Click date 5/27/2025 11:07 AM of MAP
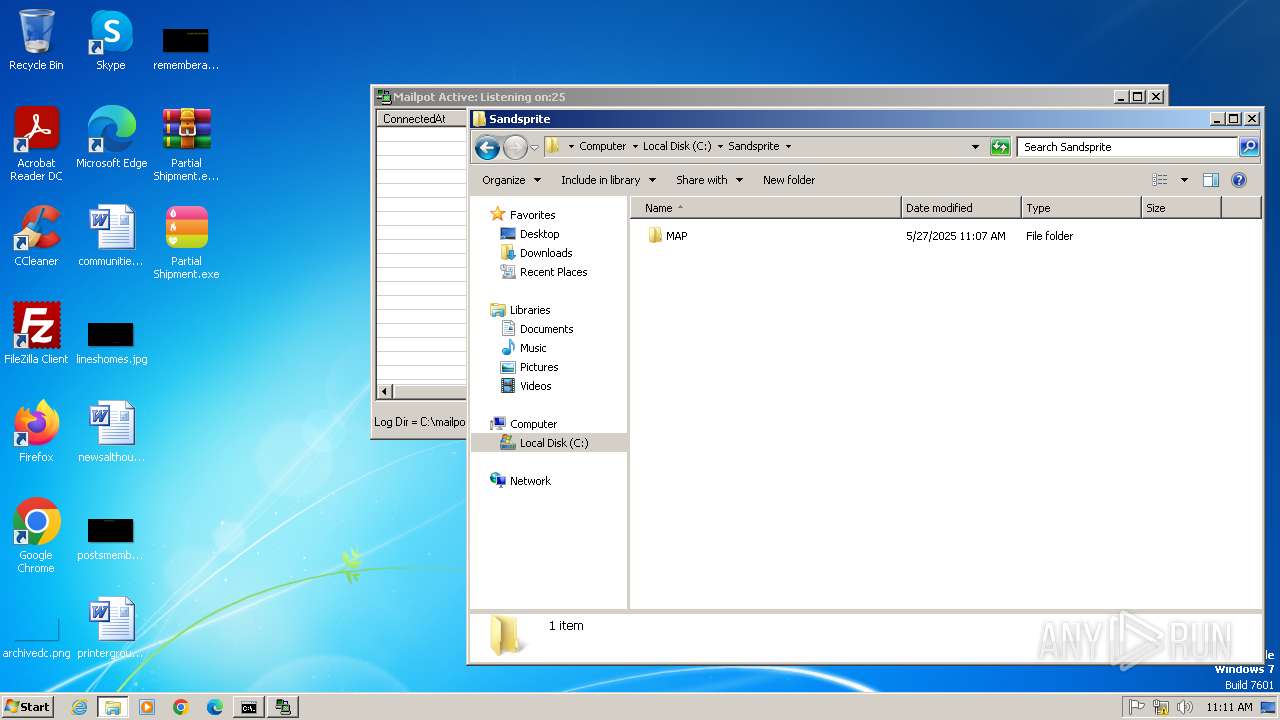1280x720 pixels. point(956,236)
